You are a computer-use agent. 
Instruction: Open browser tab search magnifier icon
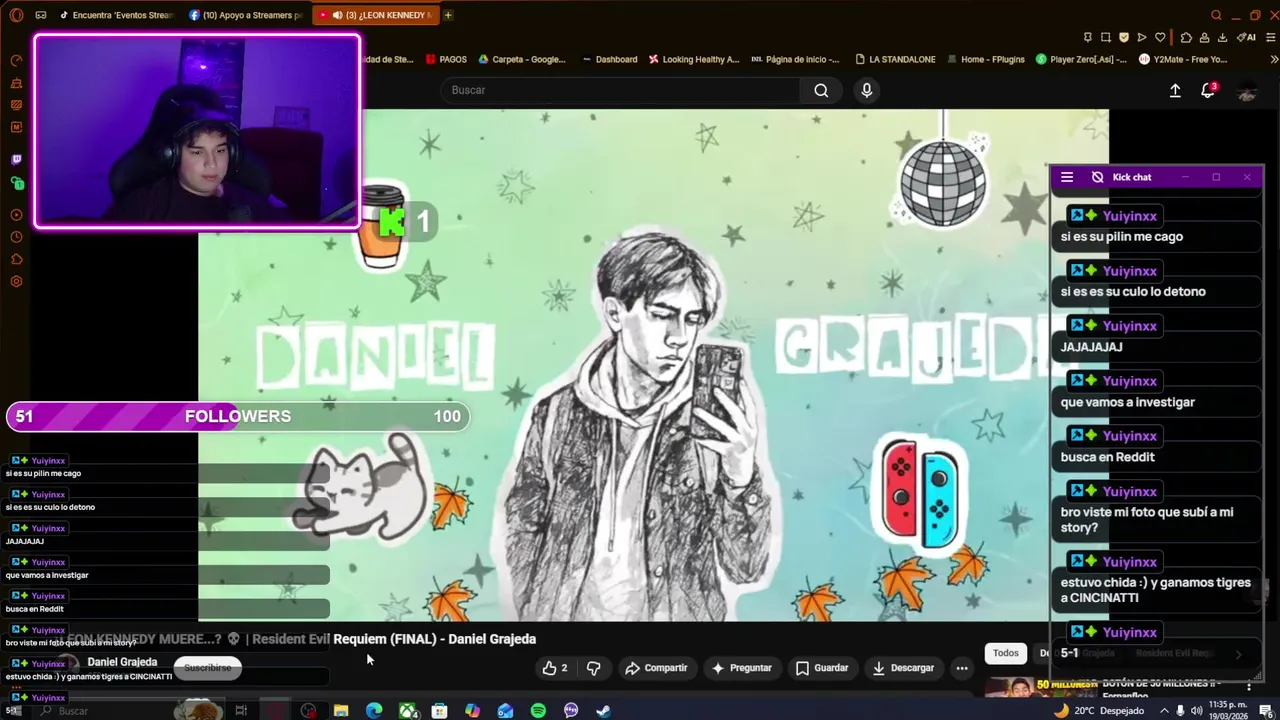tap(1216, 15)
